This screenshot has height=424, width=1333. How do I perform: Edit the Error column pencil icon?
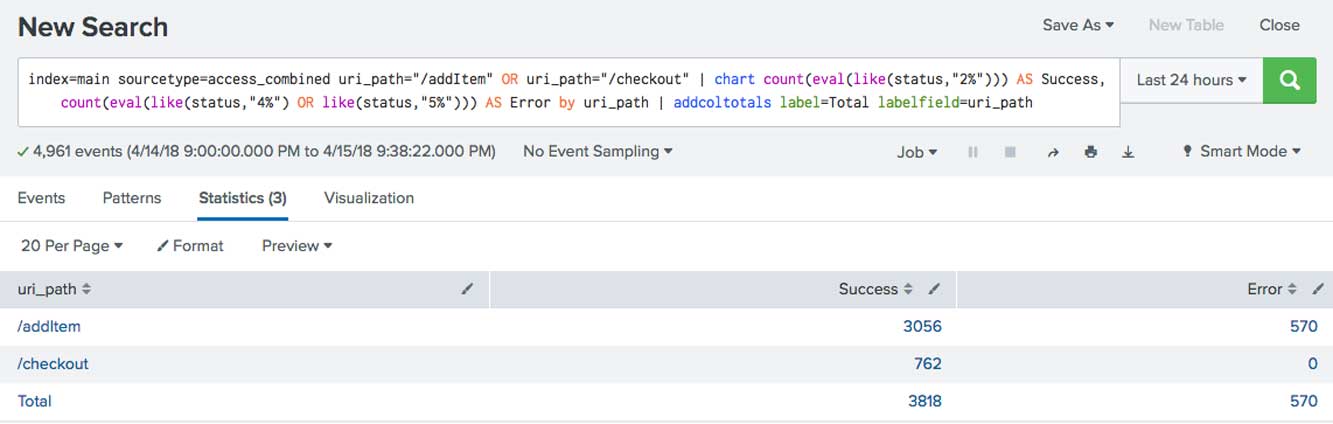(x=1318, y=289)
